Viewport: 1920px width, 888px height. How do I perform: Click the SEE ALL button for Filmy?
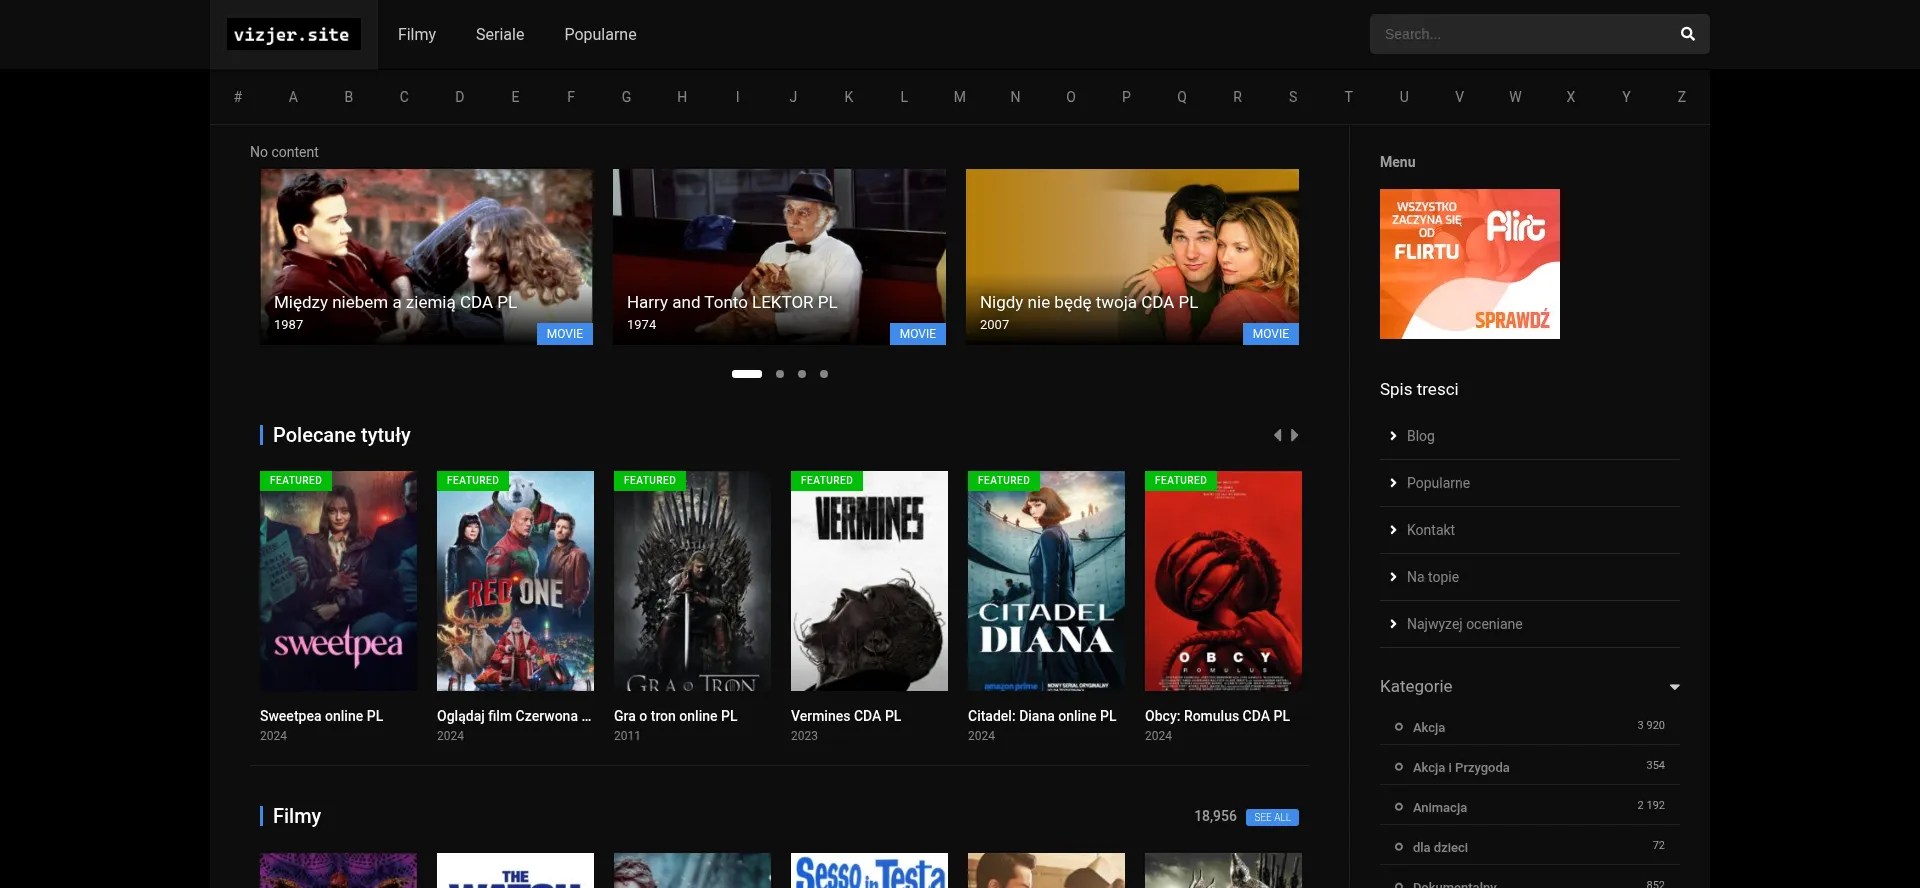point(1272,817)
